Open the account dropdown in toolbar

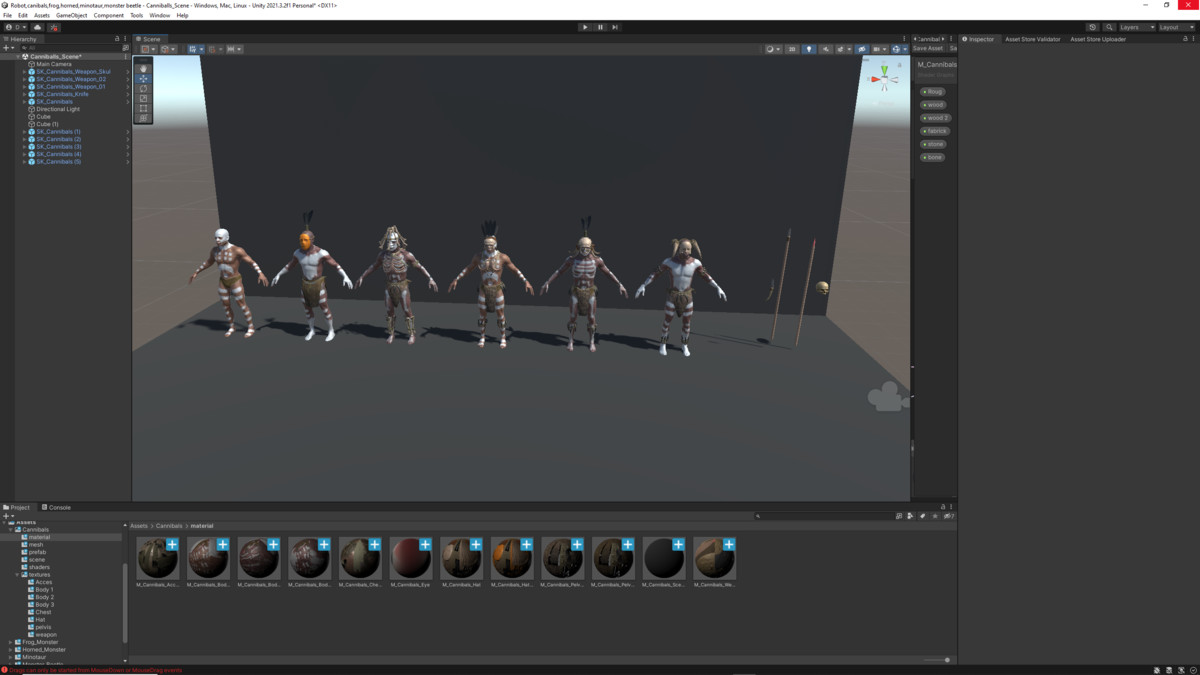click(x=15, y=27)
